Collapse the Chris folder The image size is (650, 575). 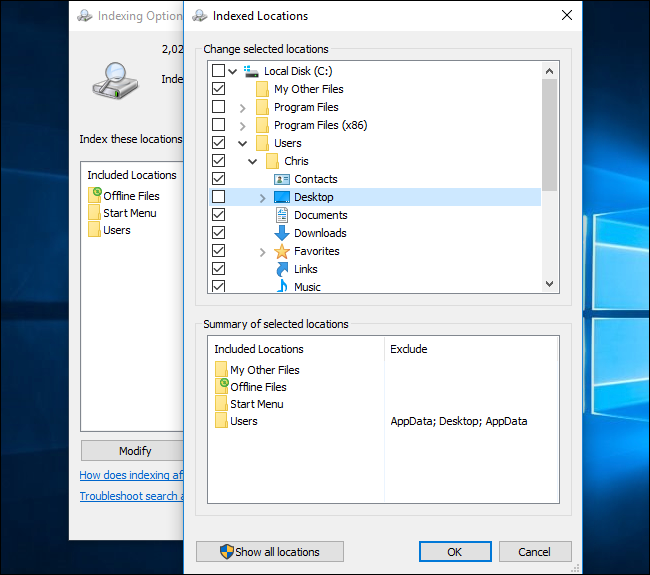[252, 162]
